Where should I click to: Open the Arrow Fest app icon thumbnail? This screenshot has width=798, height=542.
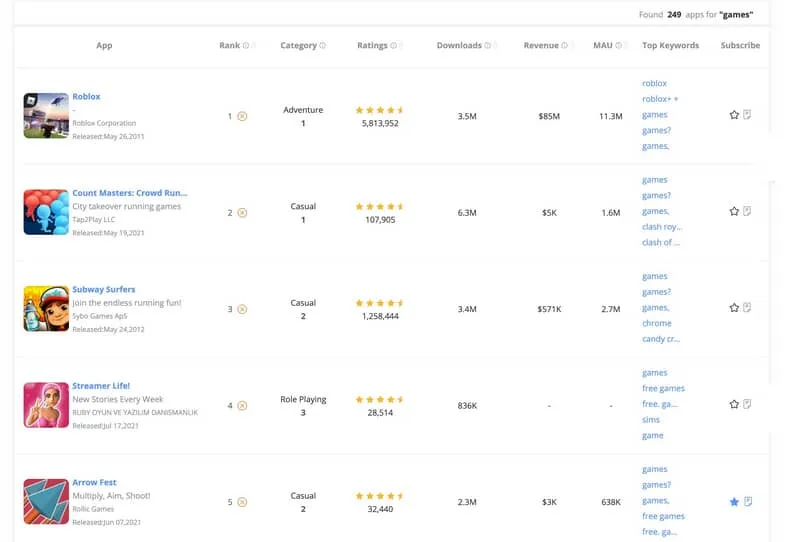click(46, 501)
